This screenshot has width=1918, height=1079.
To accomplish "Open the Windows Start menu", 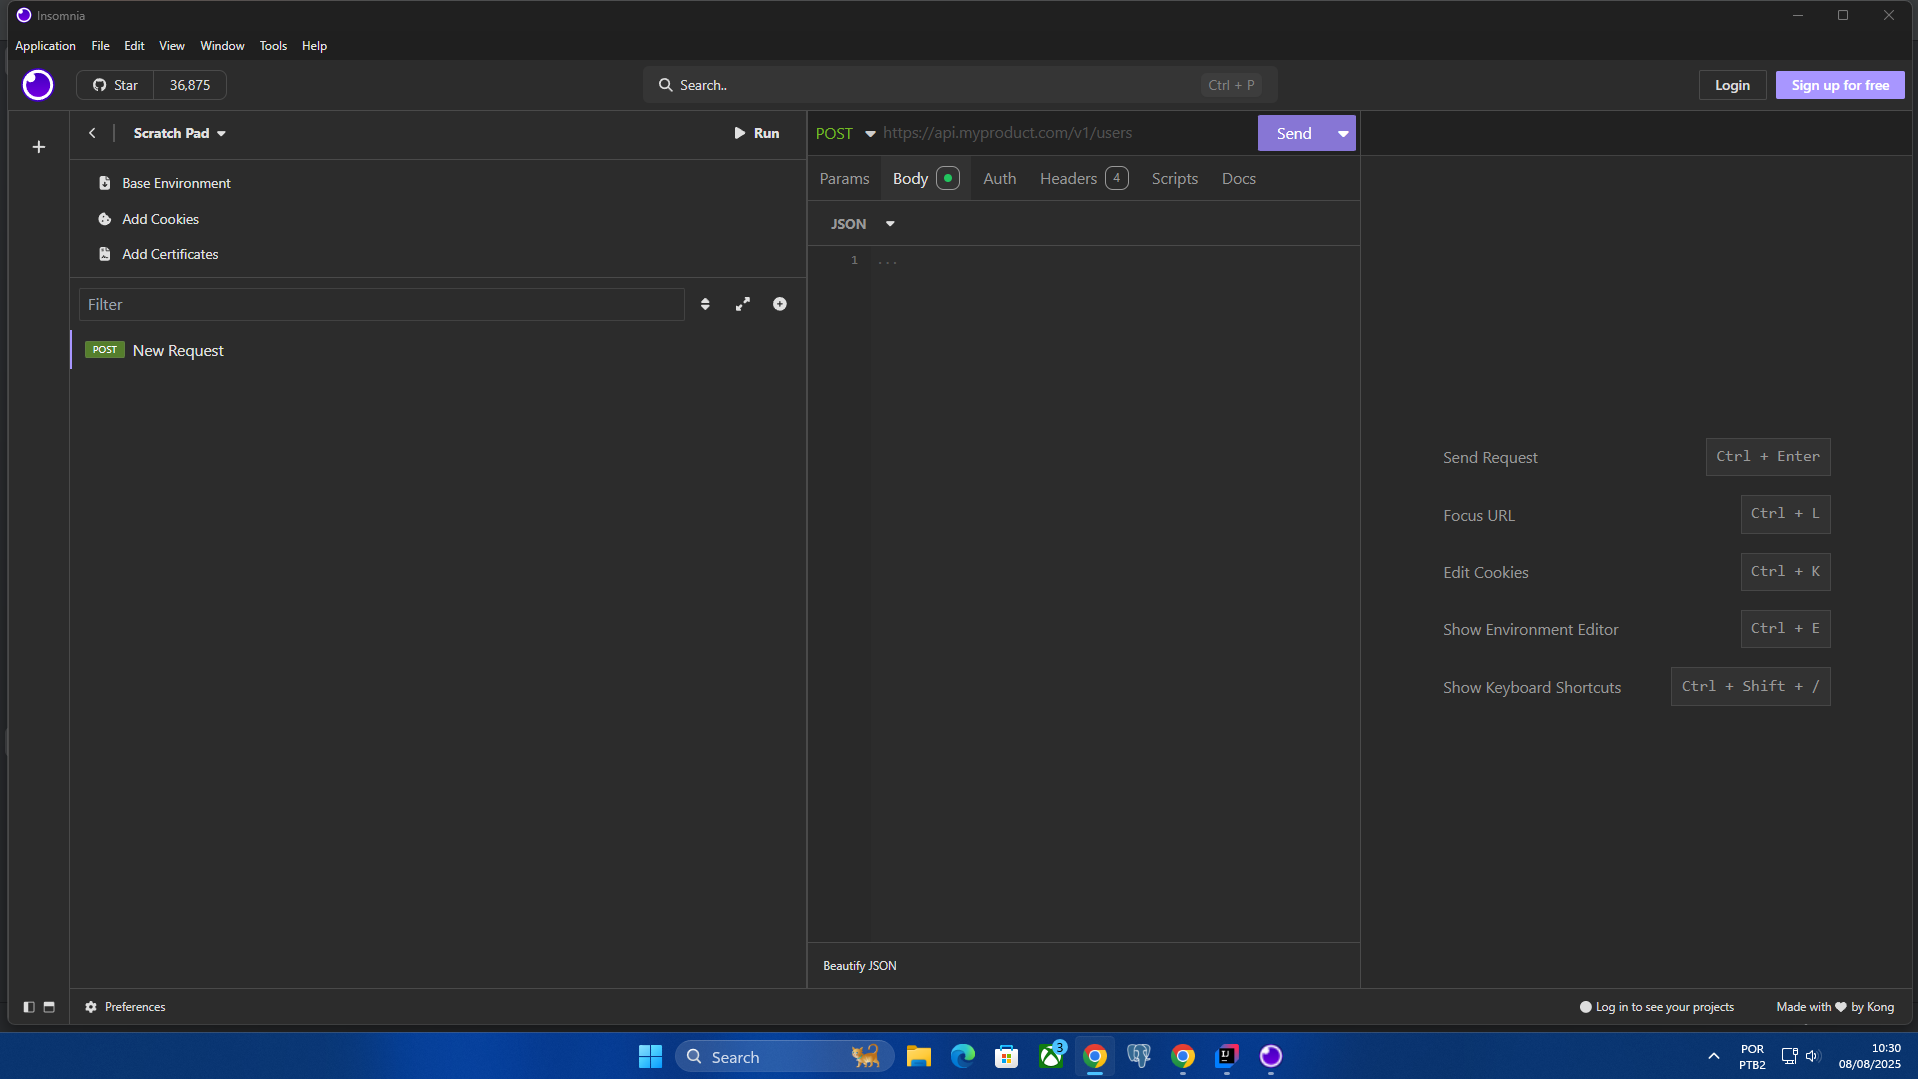I will click(650, 1056).
